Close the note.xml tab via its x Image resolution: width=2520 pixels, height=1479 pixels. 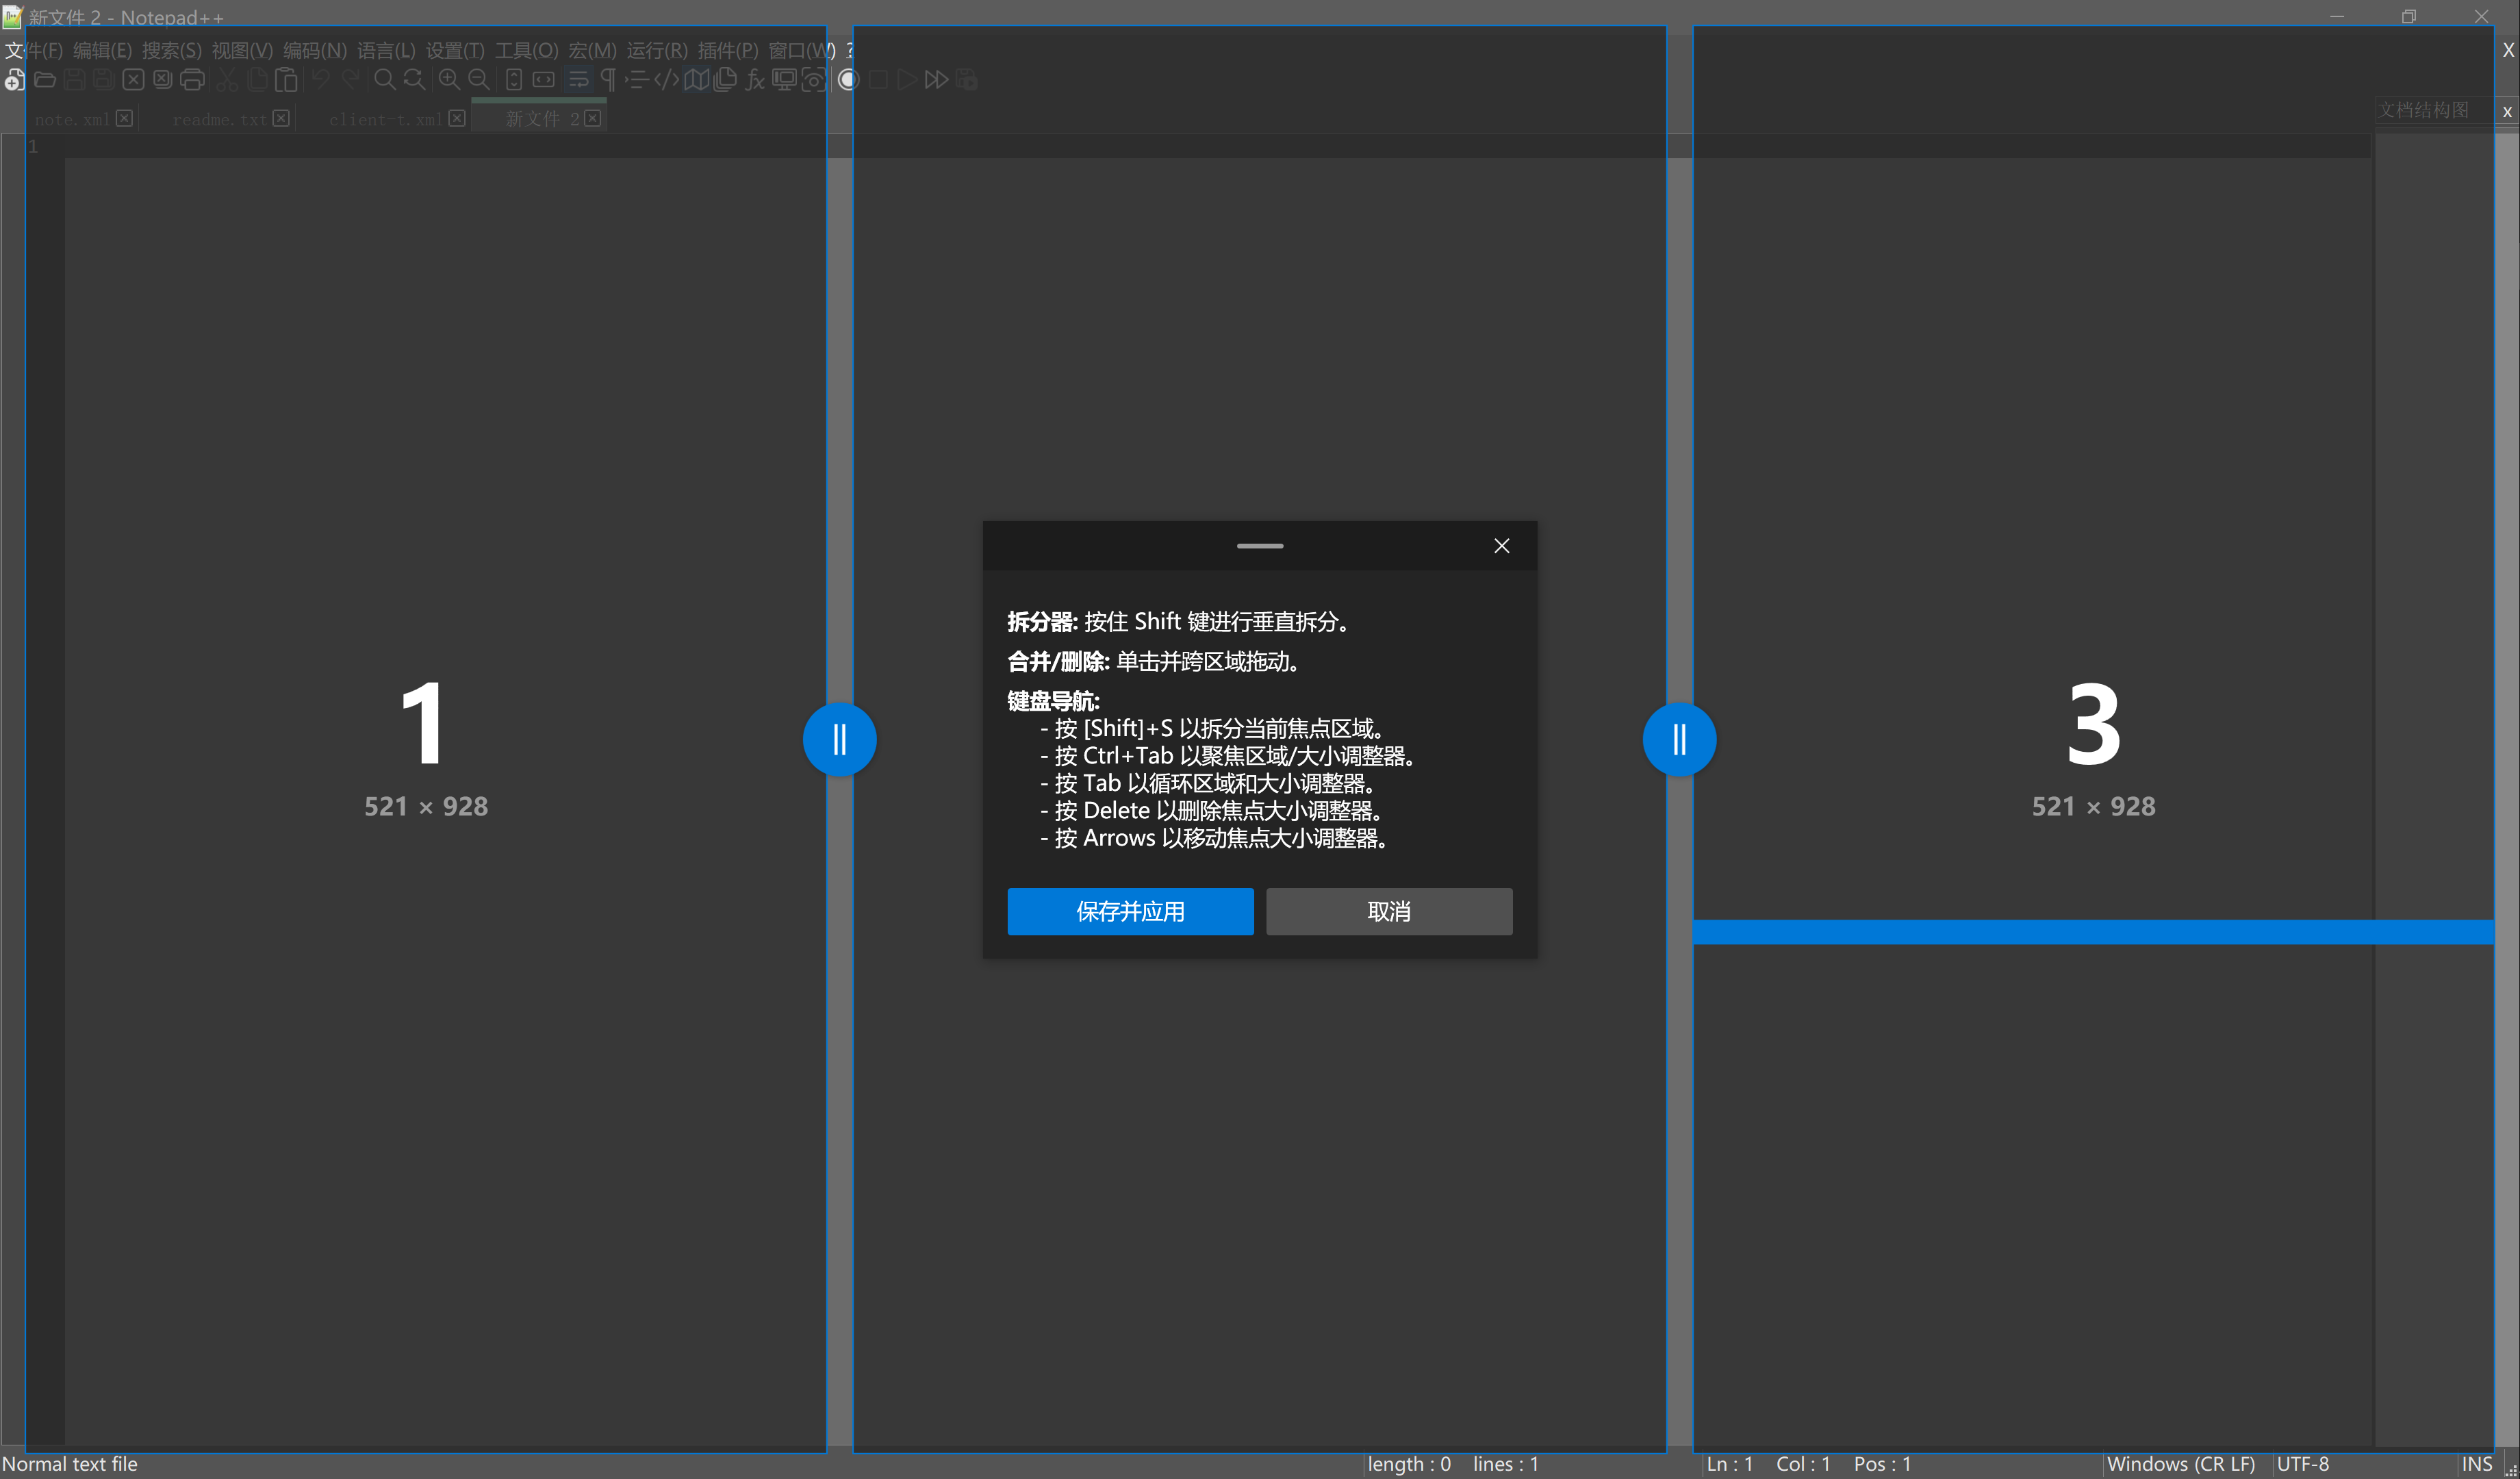pos(124,118)
